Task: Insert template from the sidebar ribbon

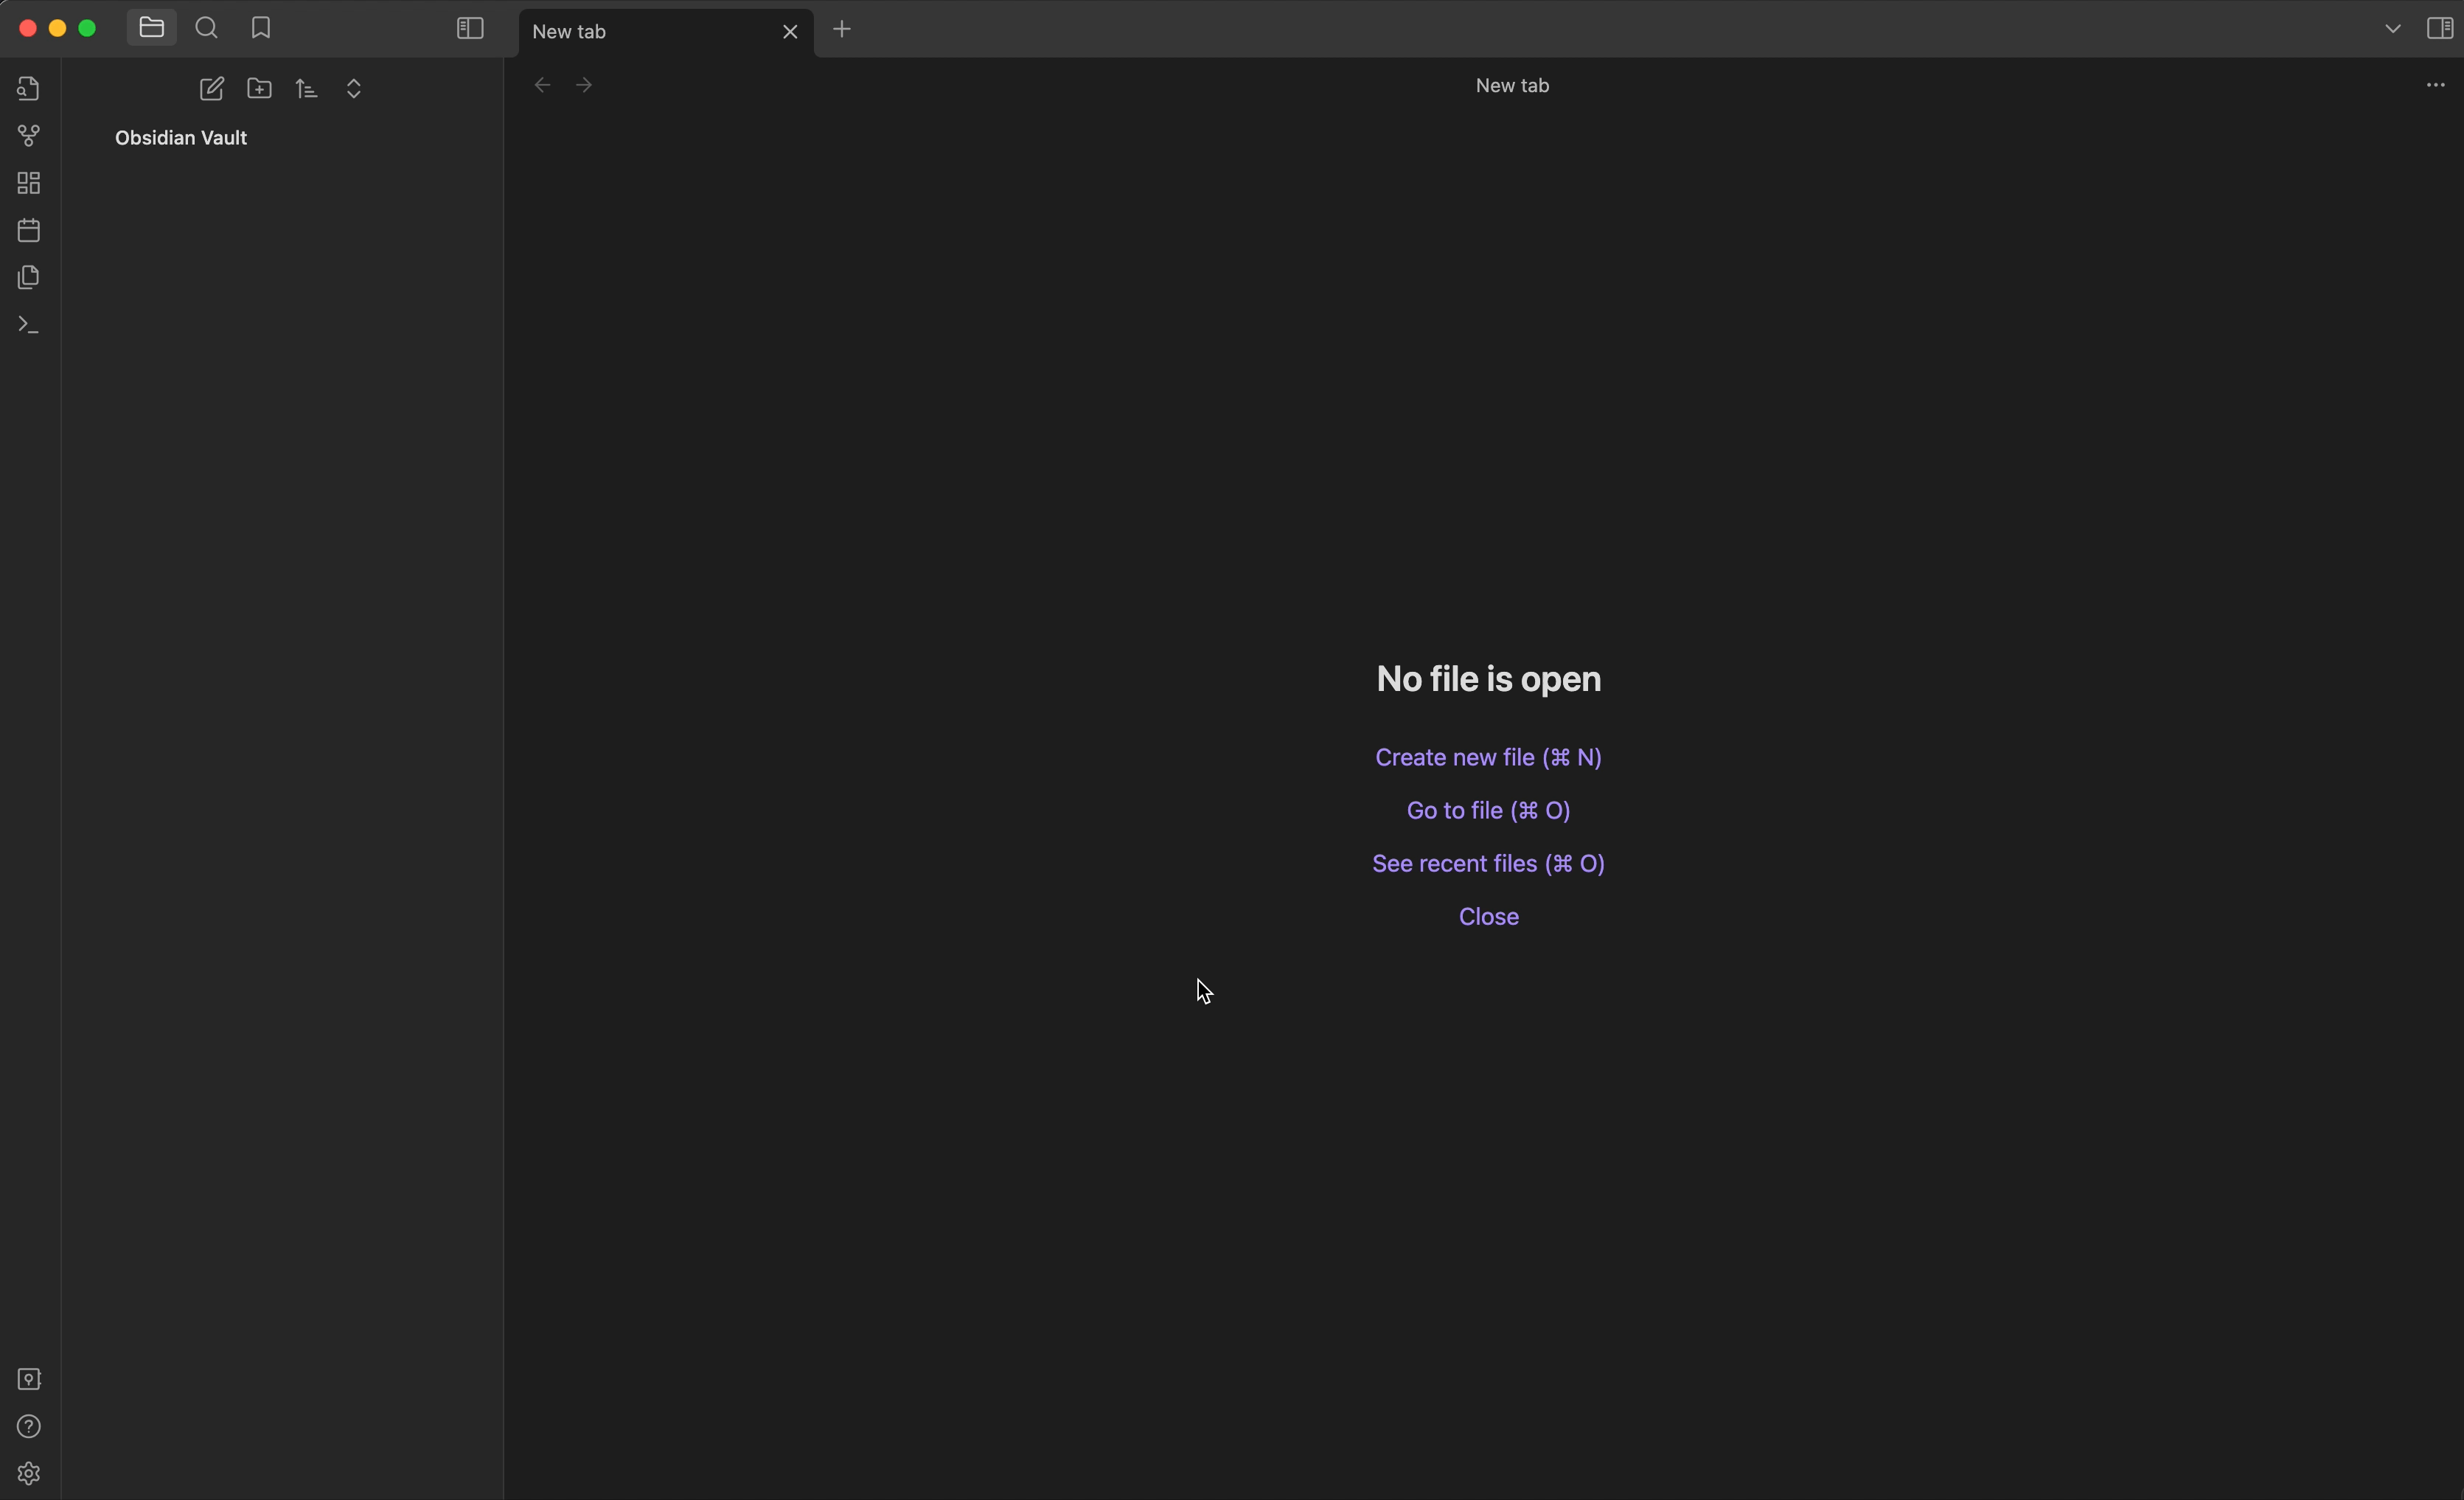Action: coord(27,277)
